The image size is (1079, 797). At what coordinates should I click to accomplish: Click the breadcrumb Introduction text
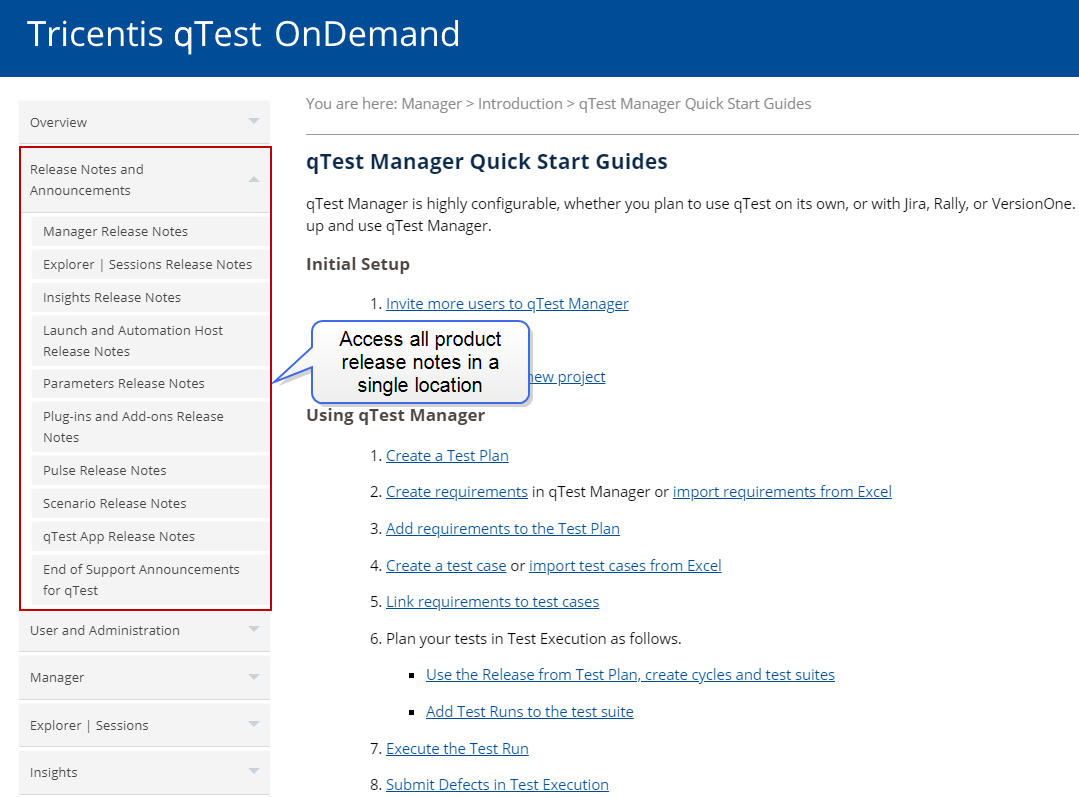pyautogui.click(x=520, y=104)
